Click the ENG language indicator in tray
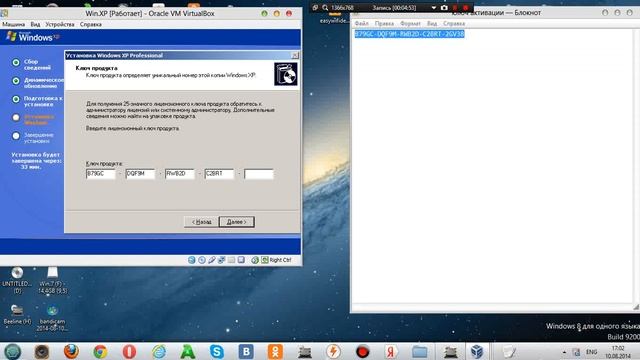Screen dimensions: 640x360 click(x=591, y=351)
